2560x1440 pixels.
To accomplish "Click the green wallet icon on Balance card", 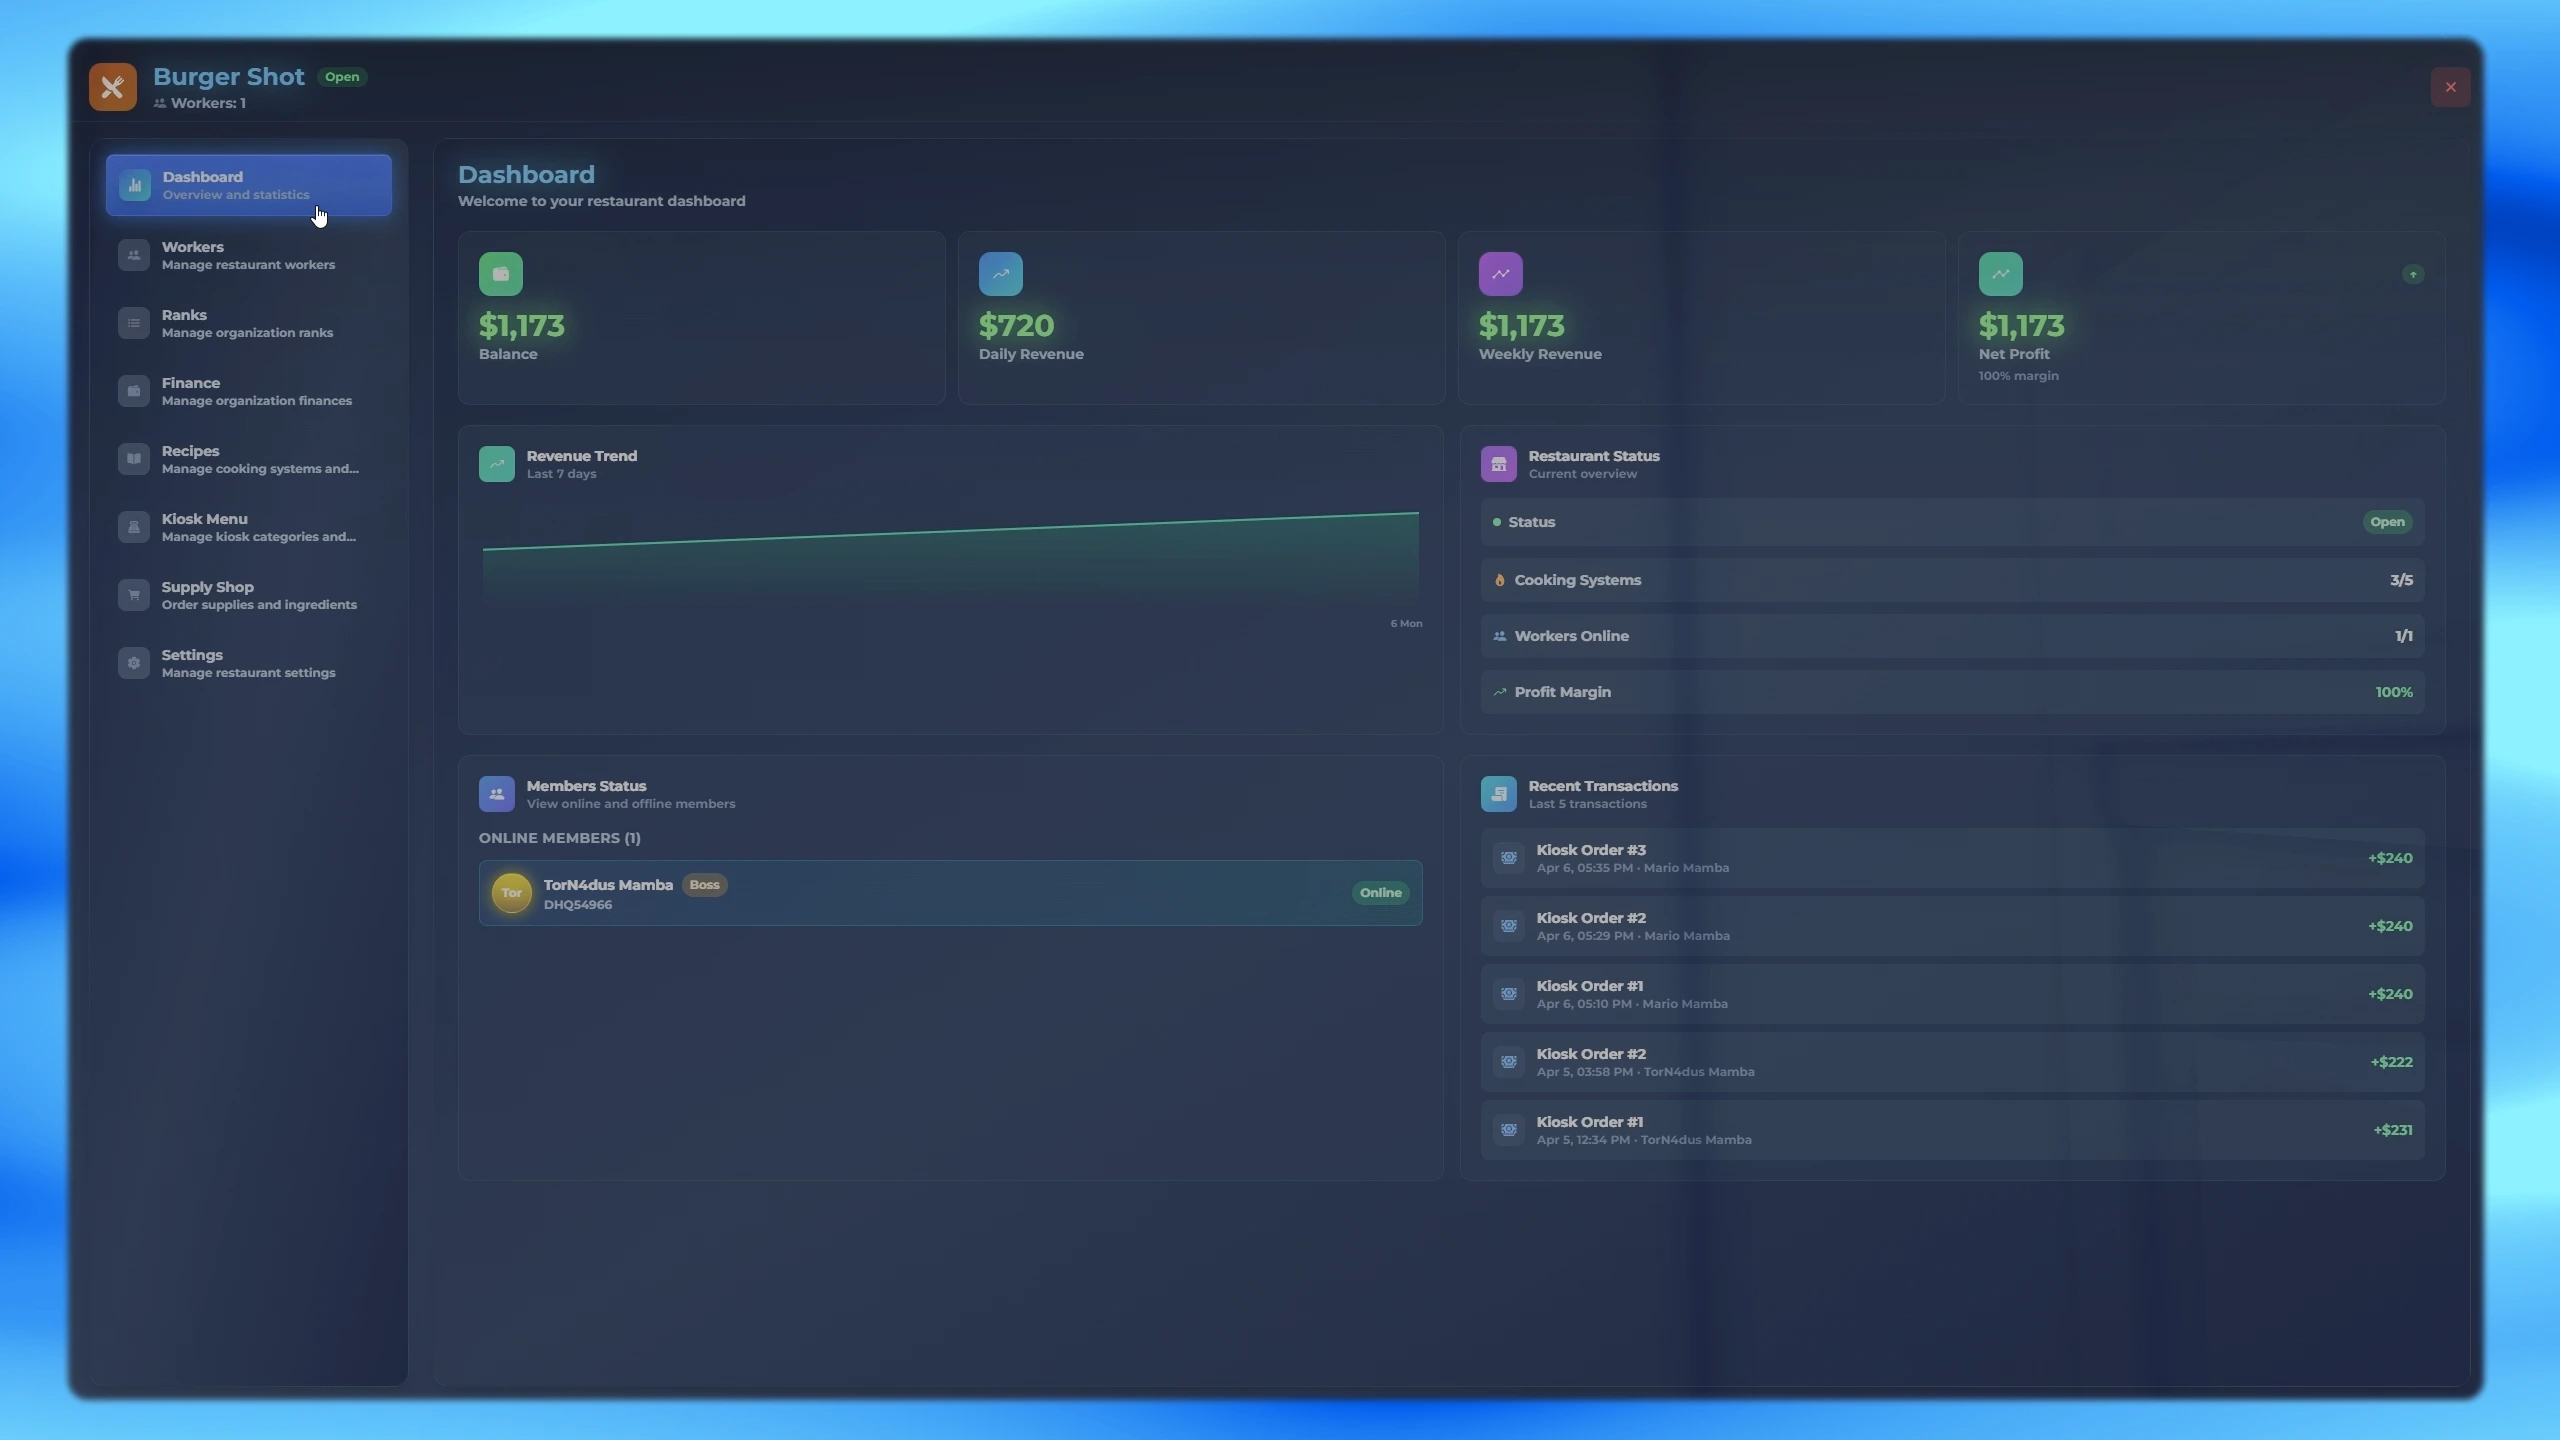I will 501,274.
